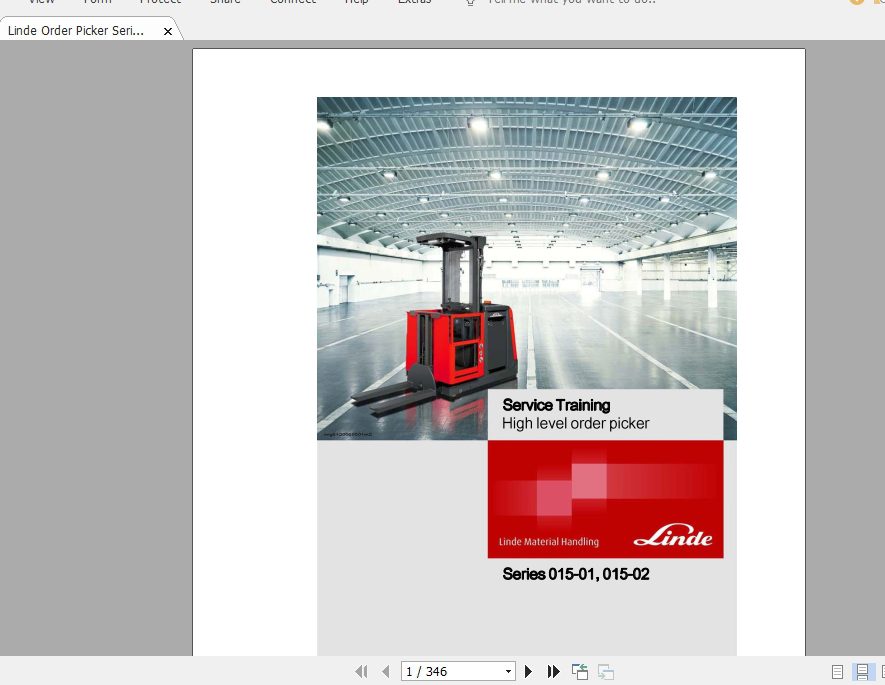Go to the next page
885x685 pixels.
(x=528, y=671)
